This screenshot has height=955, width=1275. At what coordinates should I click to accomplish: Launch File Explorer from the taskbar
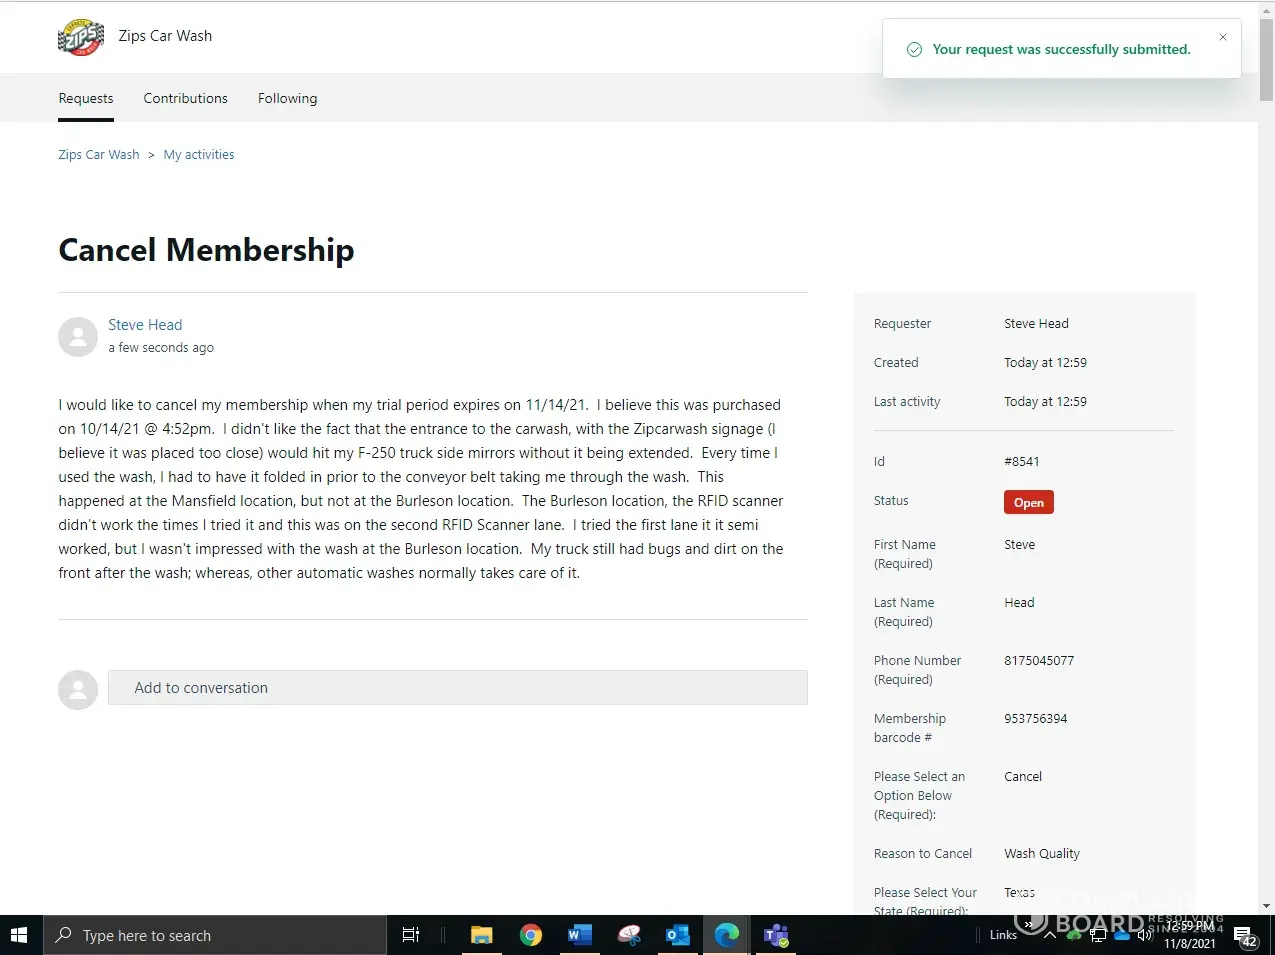pyautogui.click(x=482, y=935)
